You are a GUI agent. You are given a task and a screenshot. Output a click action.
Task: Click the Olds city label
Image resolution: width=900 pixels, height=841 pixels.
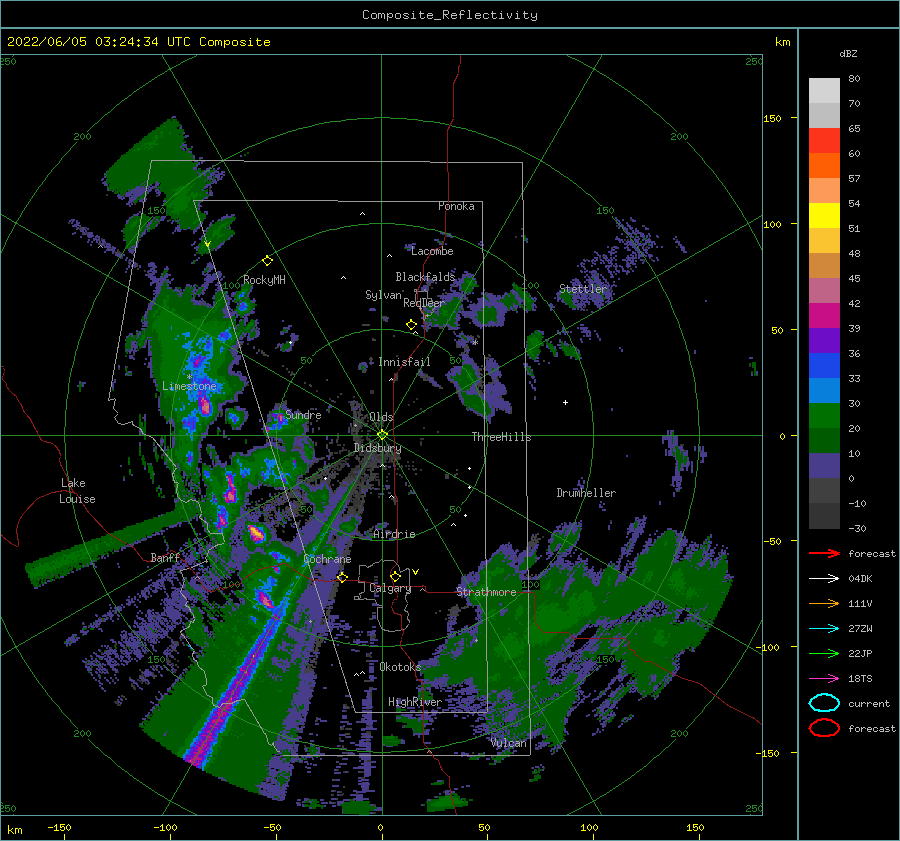point(381,417)
